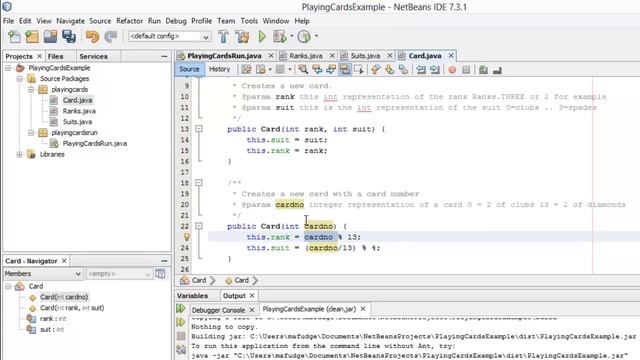Open the Files panel tab
The width and height of the screenshot is (640, 360).
coord(55,56)
